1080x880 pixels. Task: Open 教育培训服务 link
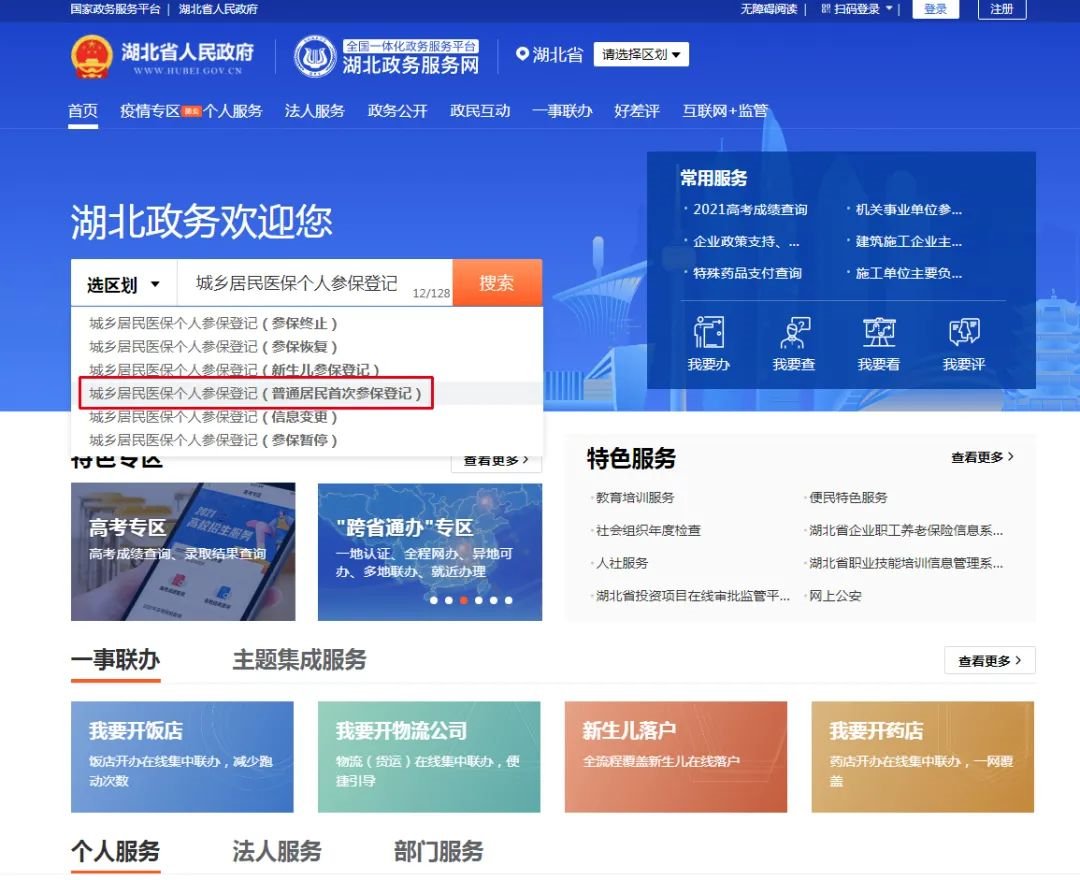coord(635,498)
